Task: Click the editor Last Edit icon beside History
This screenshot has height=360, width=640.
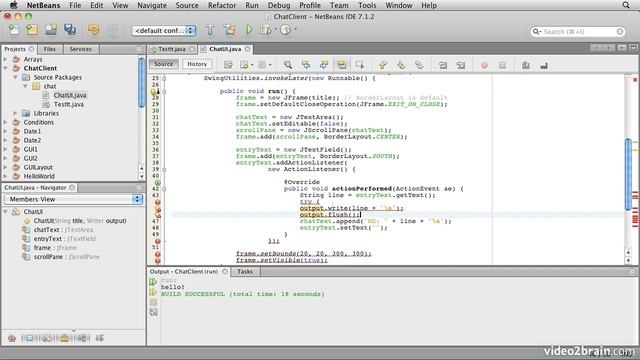Action: [228, 64]
